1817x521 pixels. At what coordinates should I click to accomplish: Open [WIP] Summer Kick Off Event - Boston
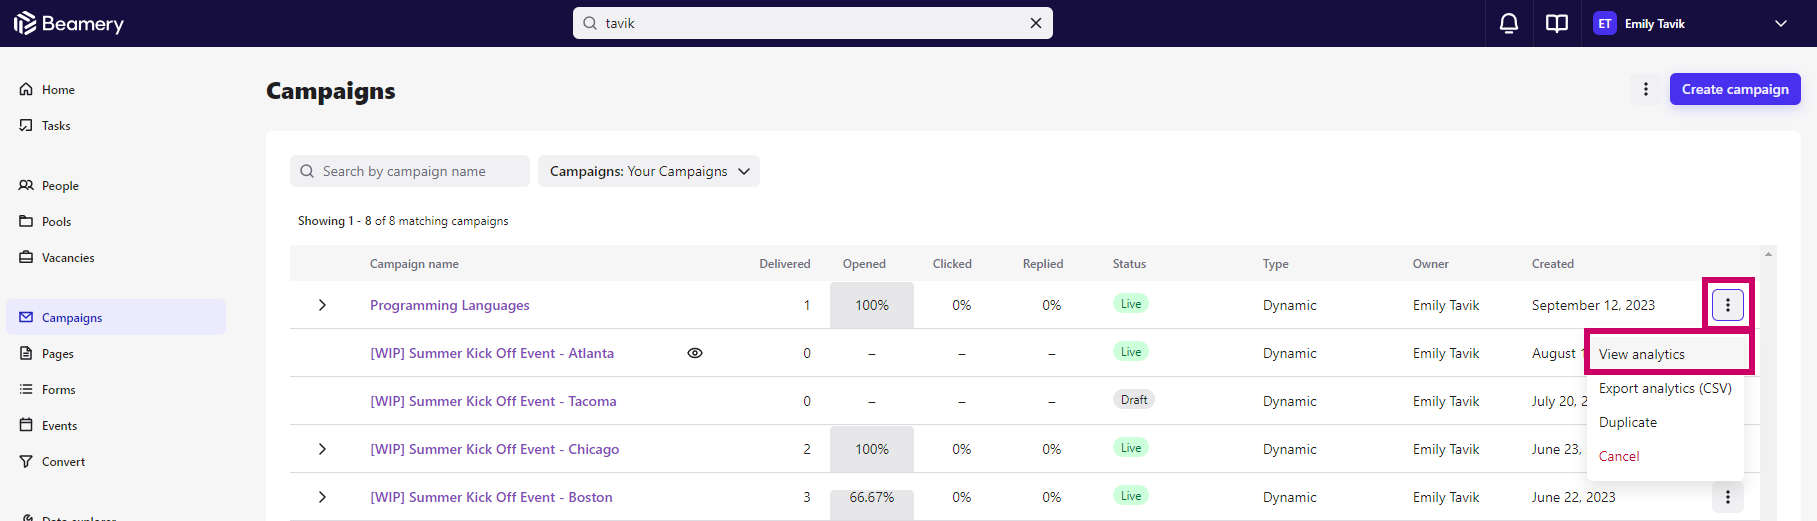[x=491, y=497]
